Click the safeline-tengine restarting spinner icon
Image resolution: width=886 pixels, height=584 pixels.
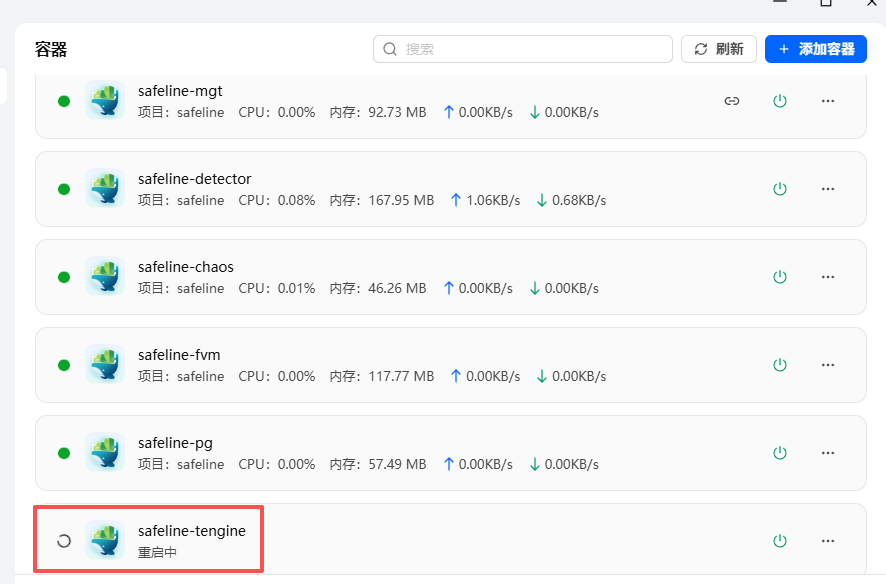pos(64,541)
